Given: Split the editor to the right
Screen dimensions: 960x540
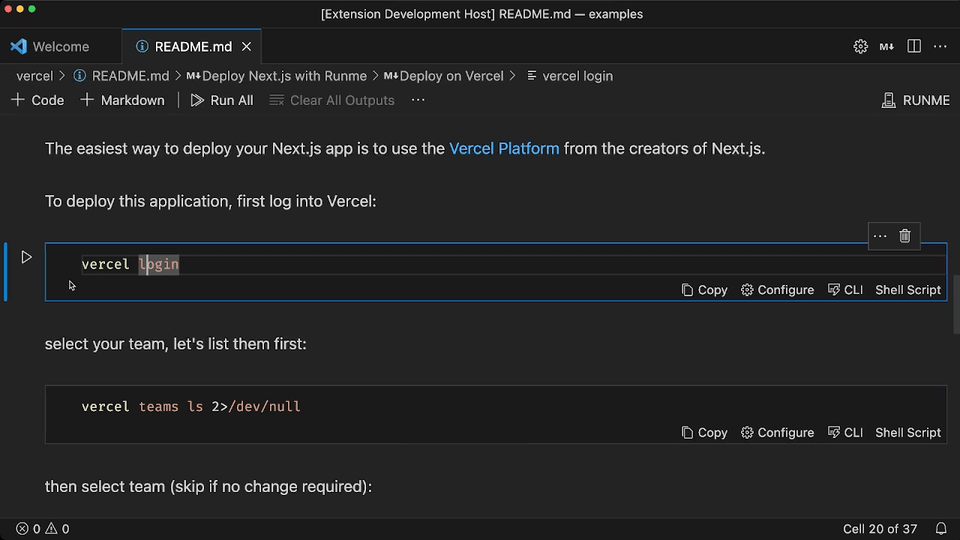Looking at the screenshot, I should tap(913, 47).
